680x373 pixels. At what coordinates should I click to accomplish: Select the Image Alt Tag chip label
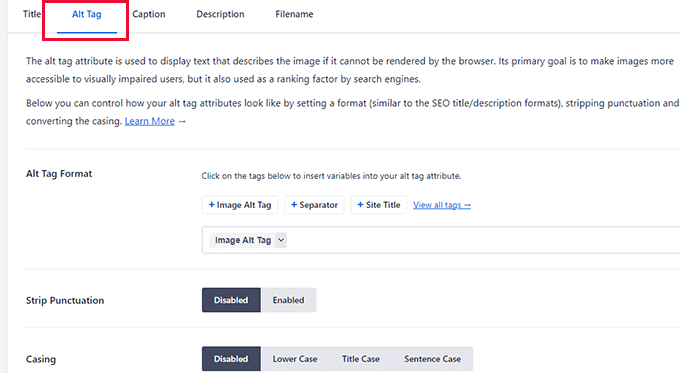(243, 240)
